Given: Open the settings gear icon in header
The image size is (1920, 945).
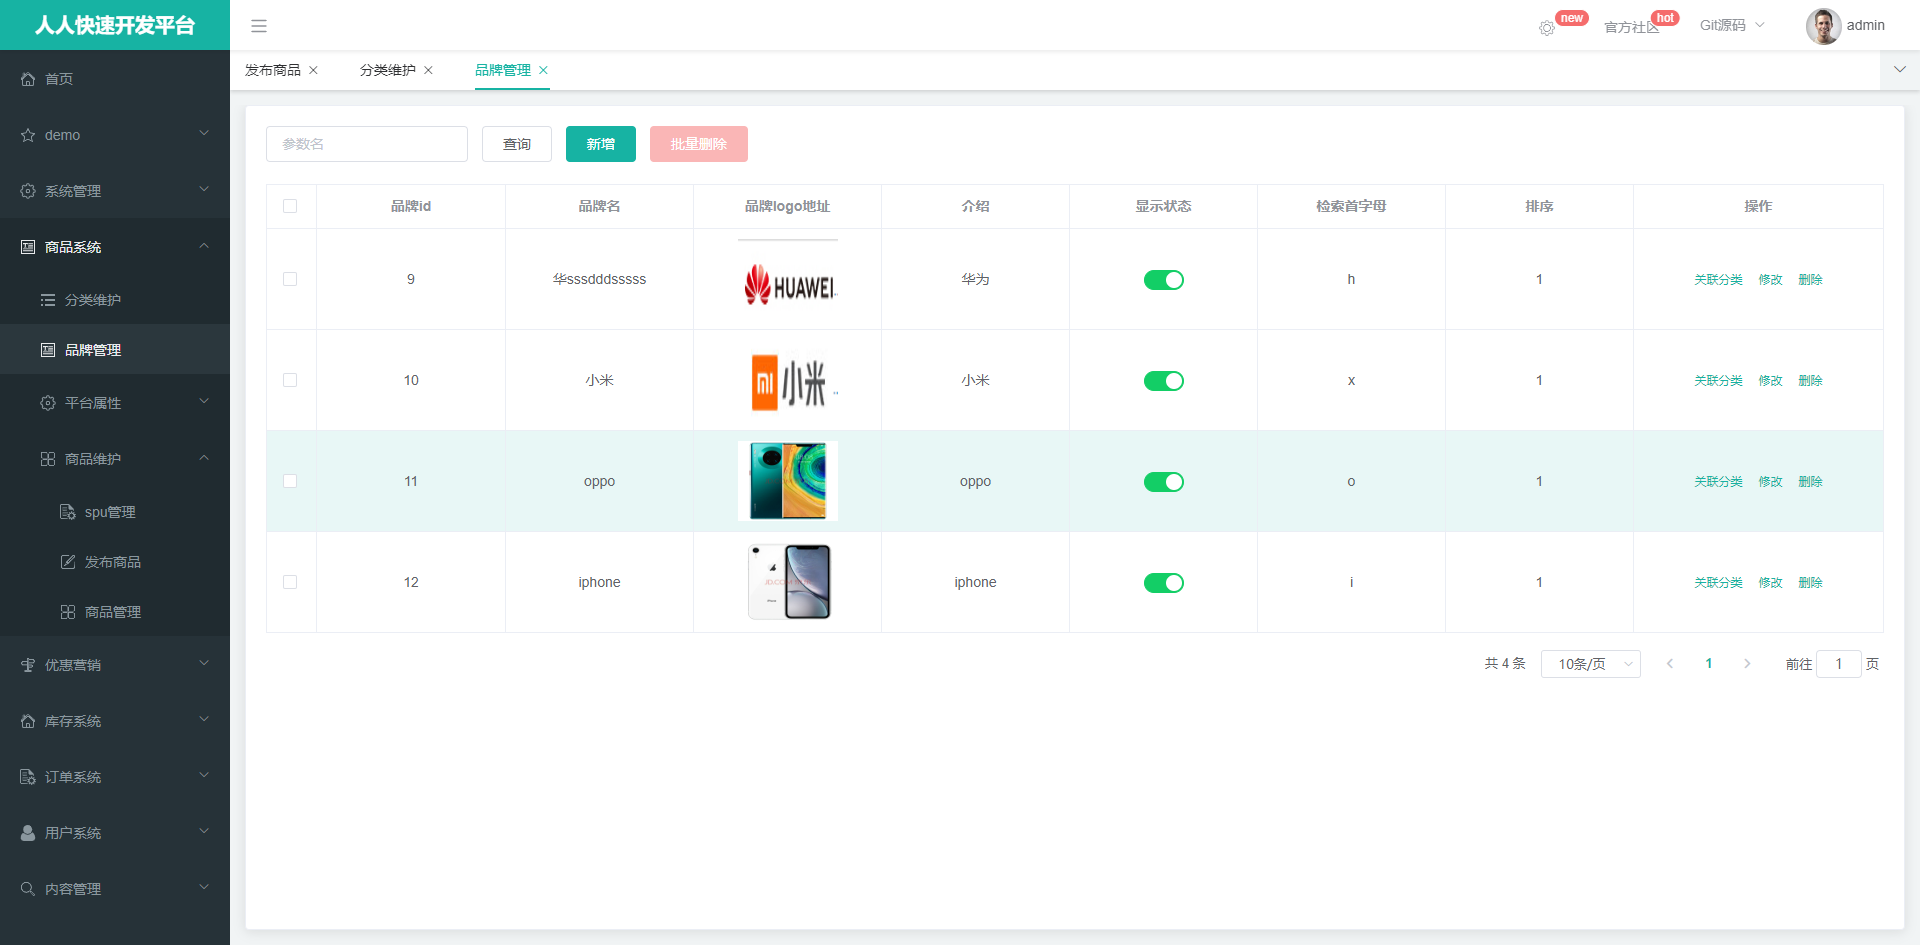Looking at the screenshot, I should point(1547,28).
